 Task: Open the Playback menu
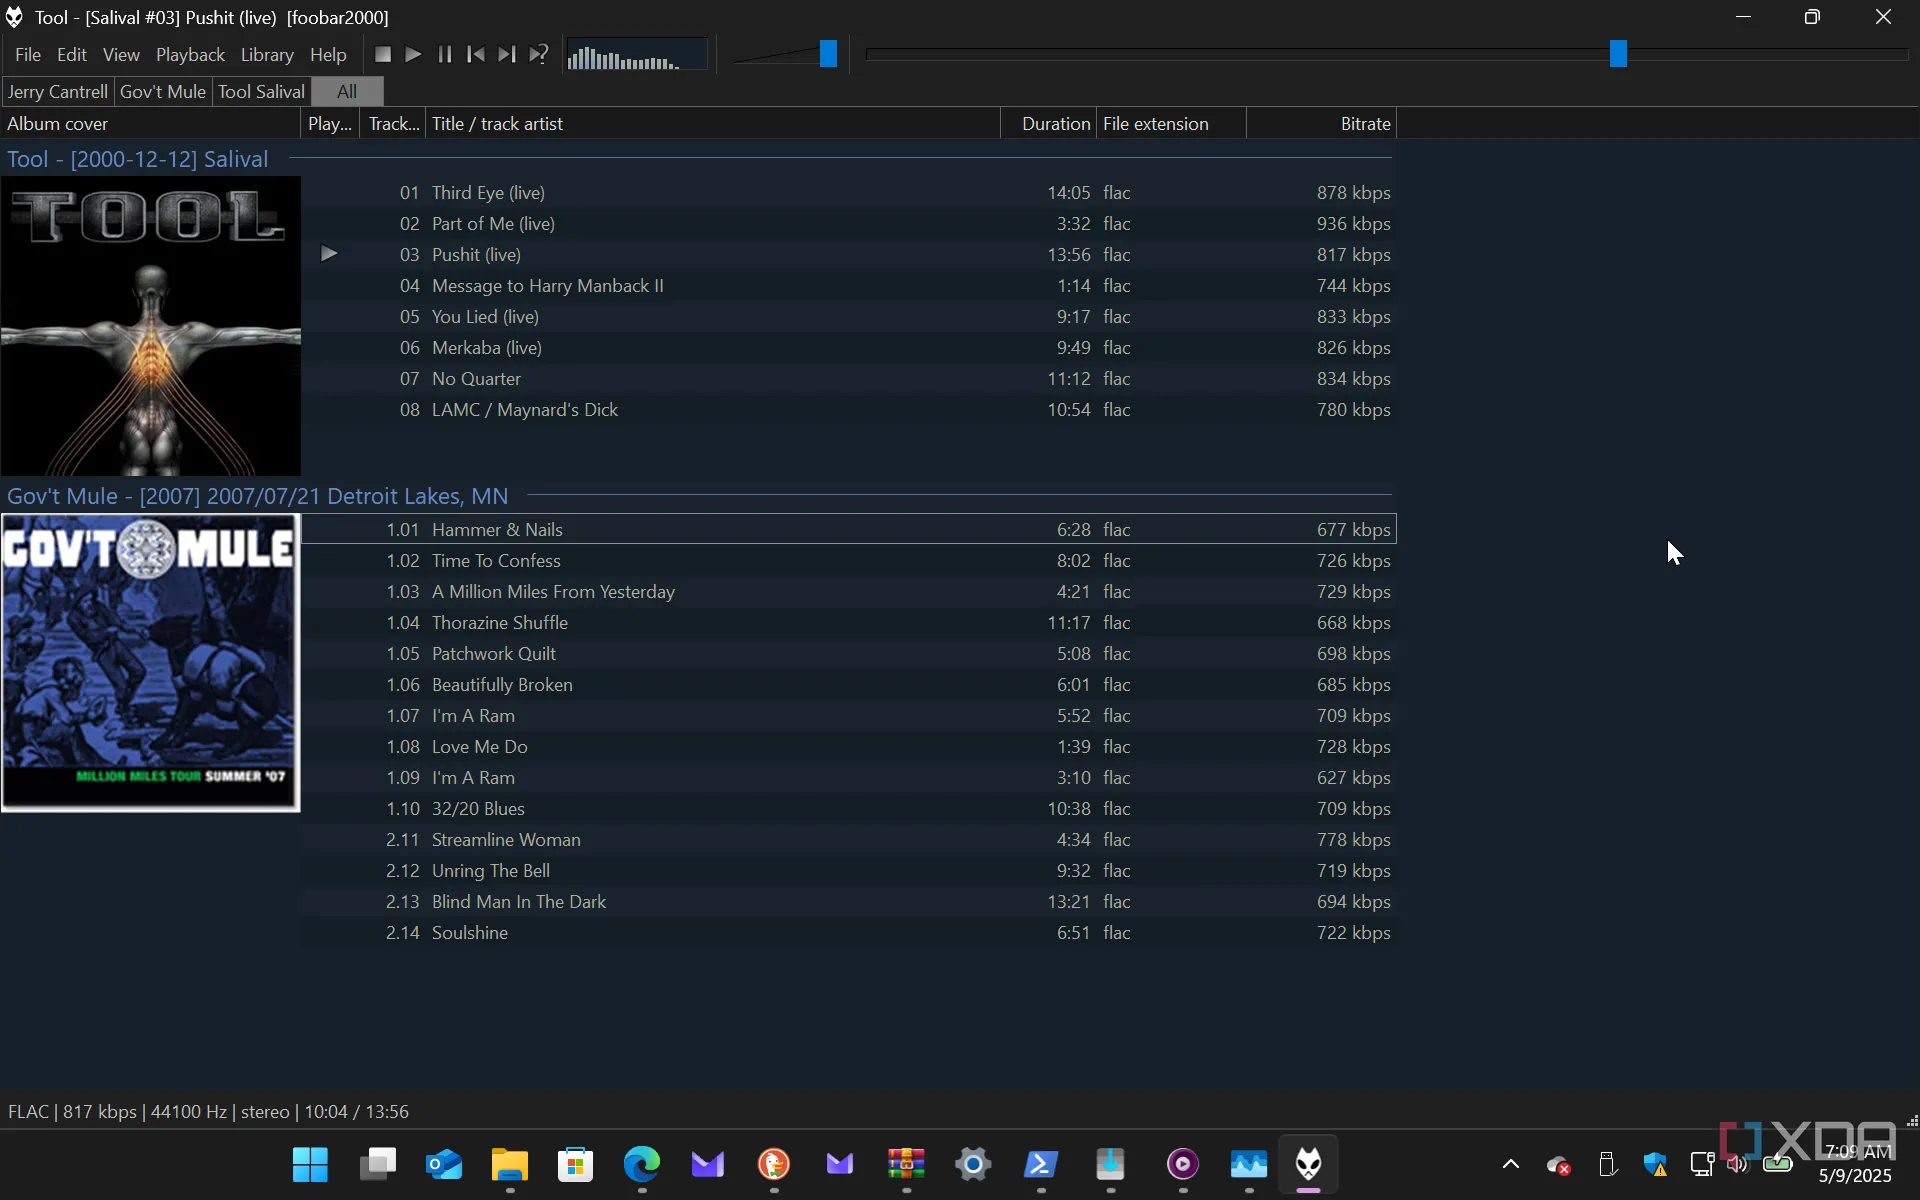click(190, 55)
